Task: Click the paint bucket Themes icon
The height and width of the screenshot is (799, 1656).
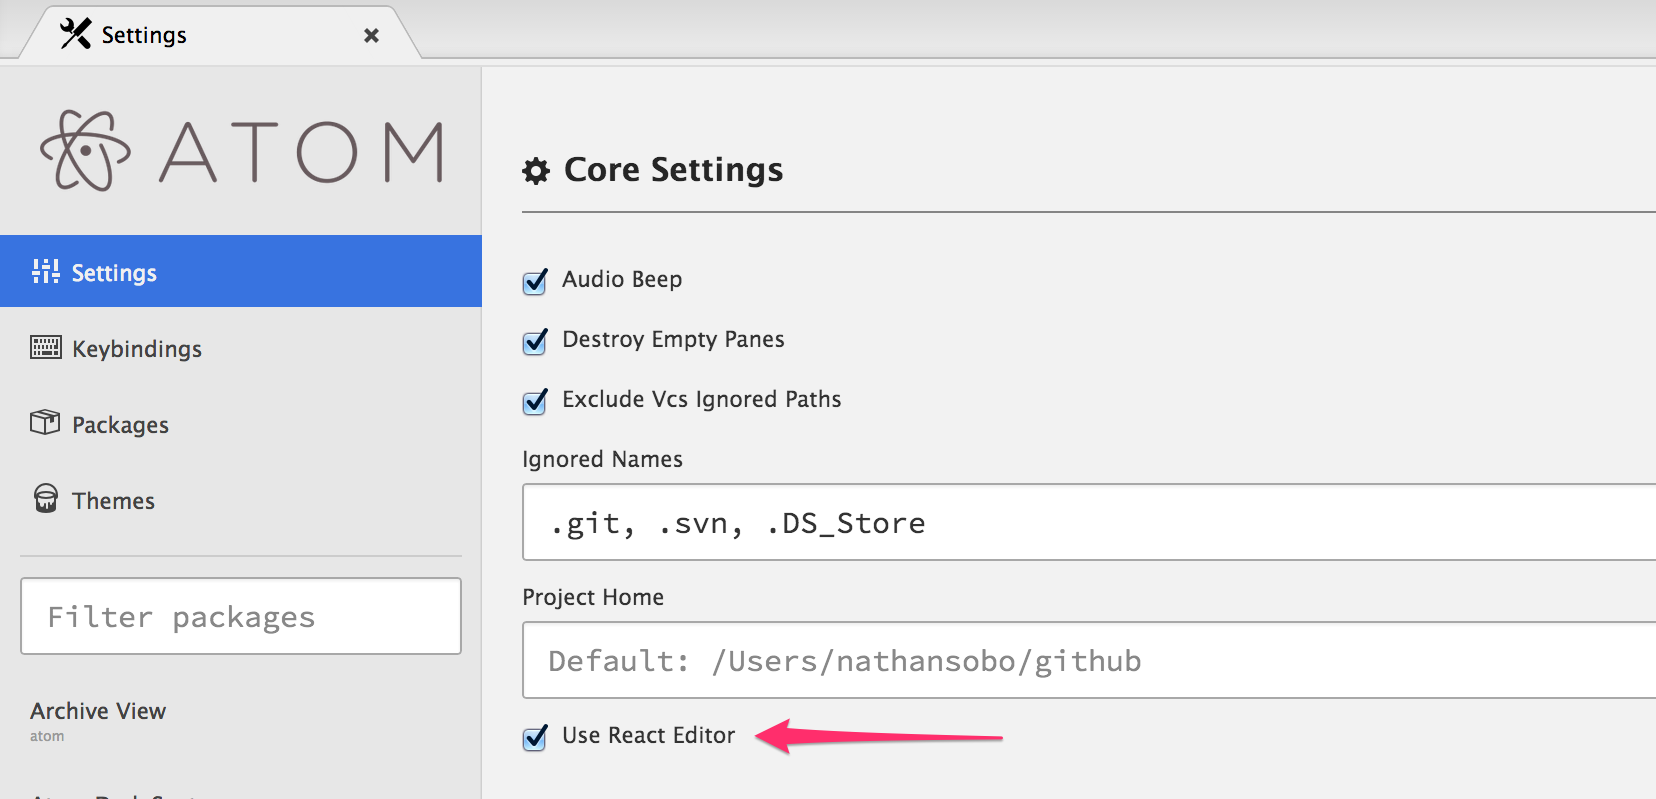Action: click(46, 498)
